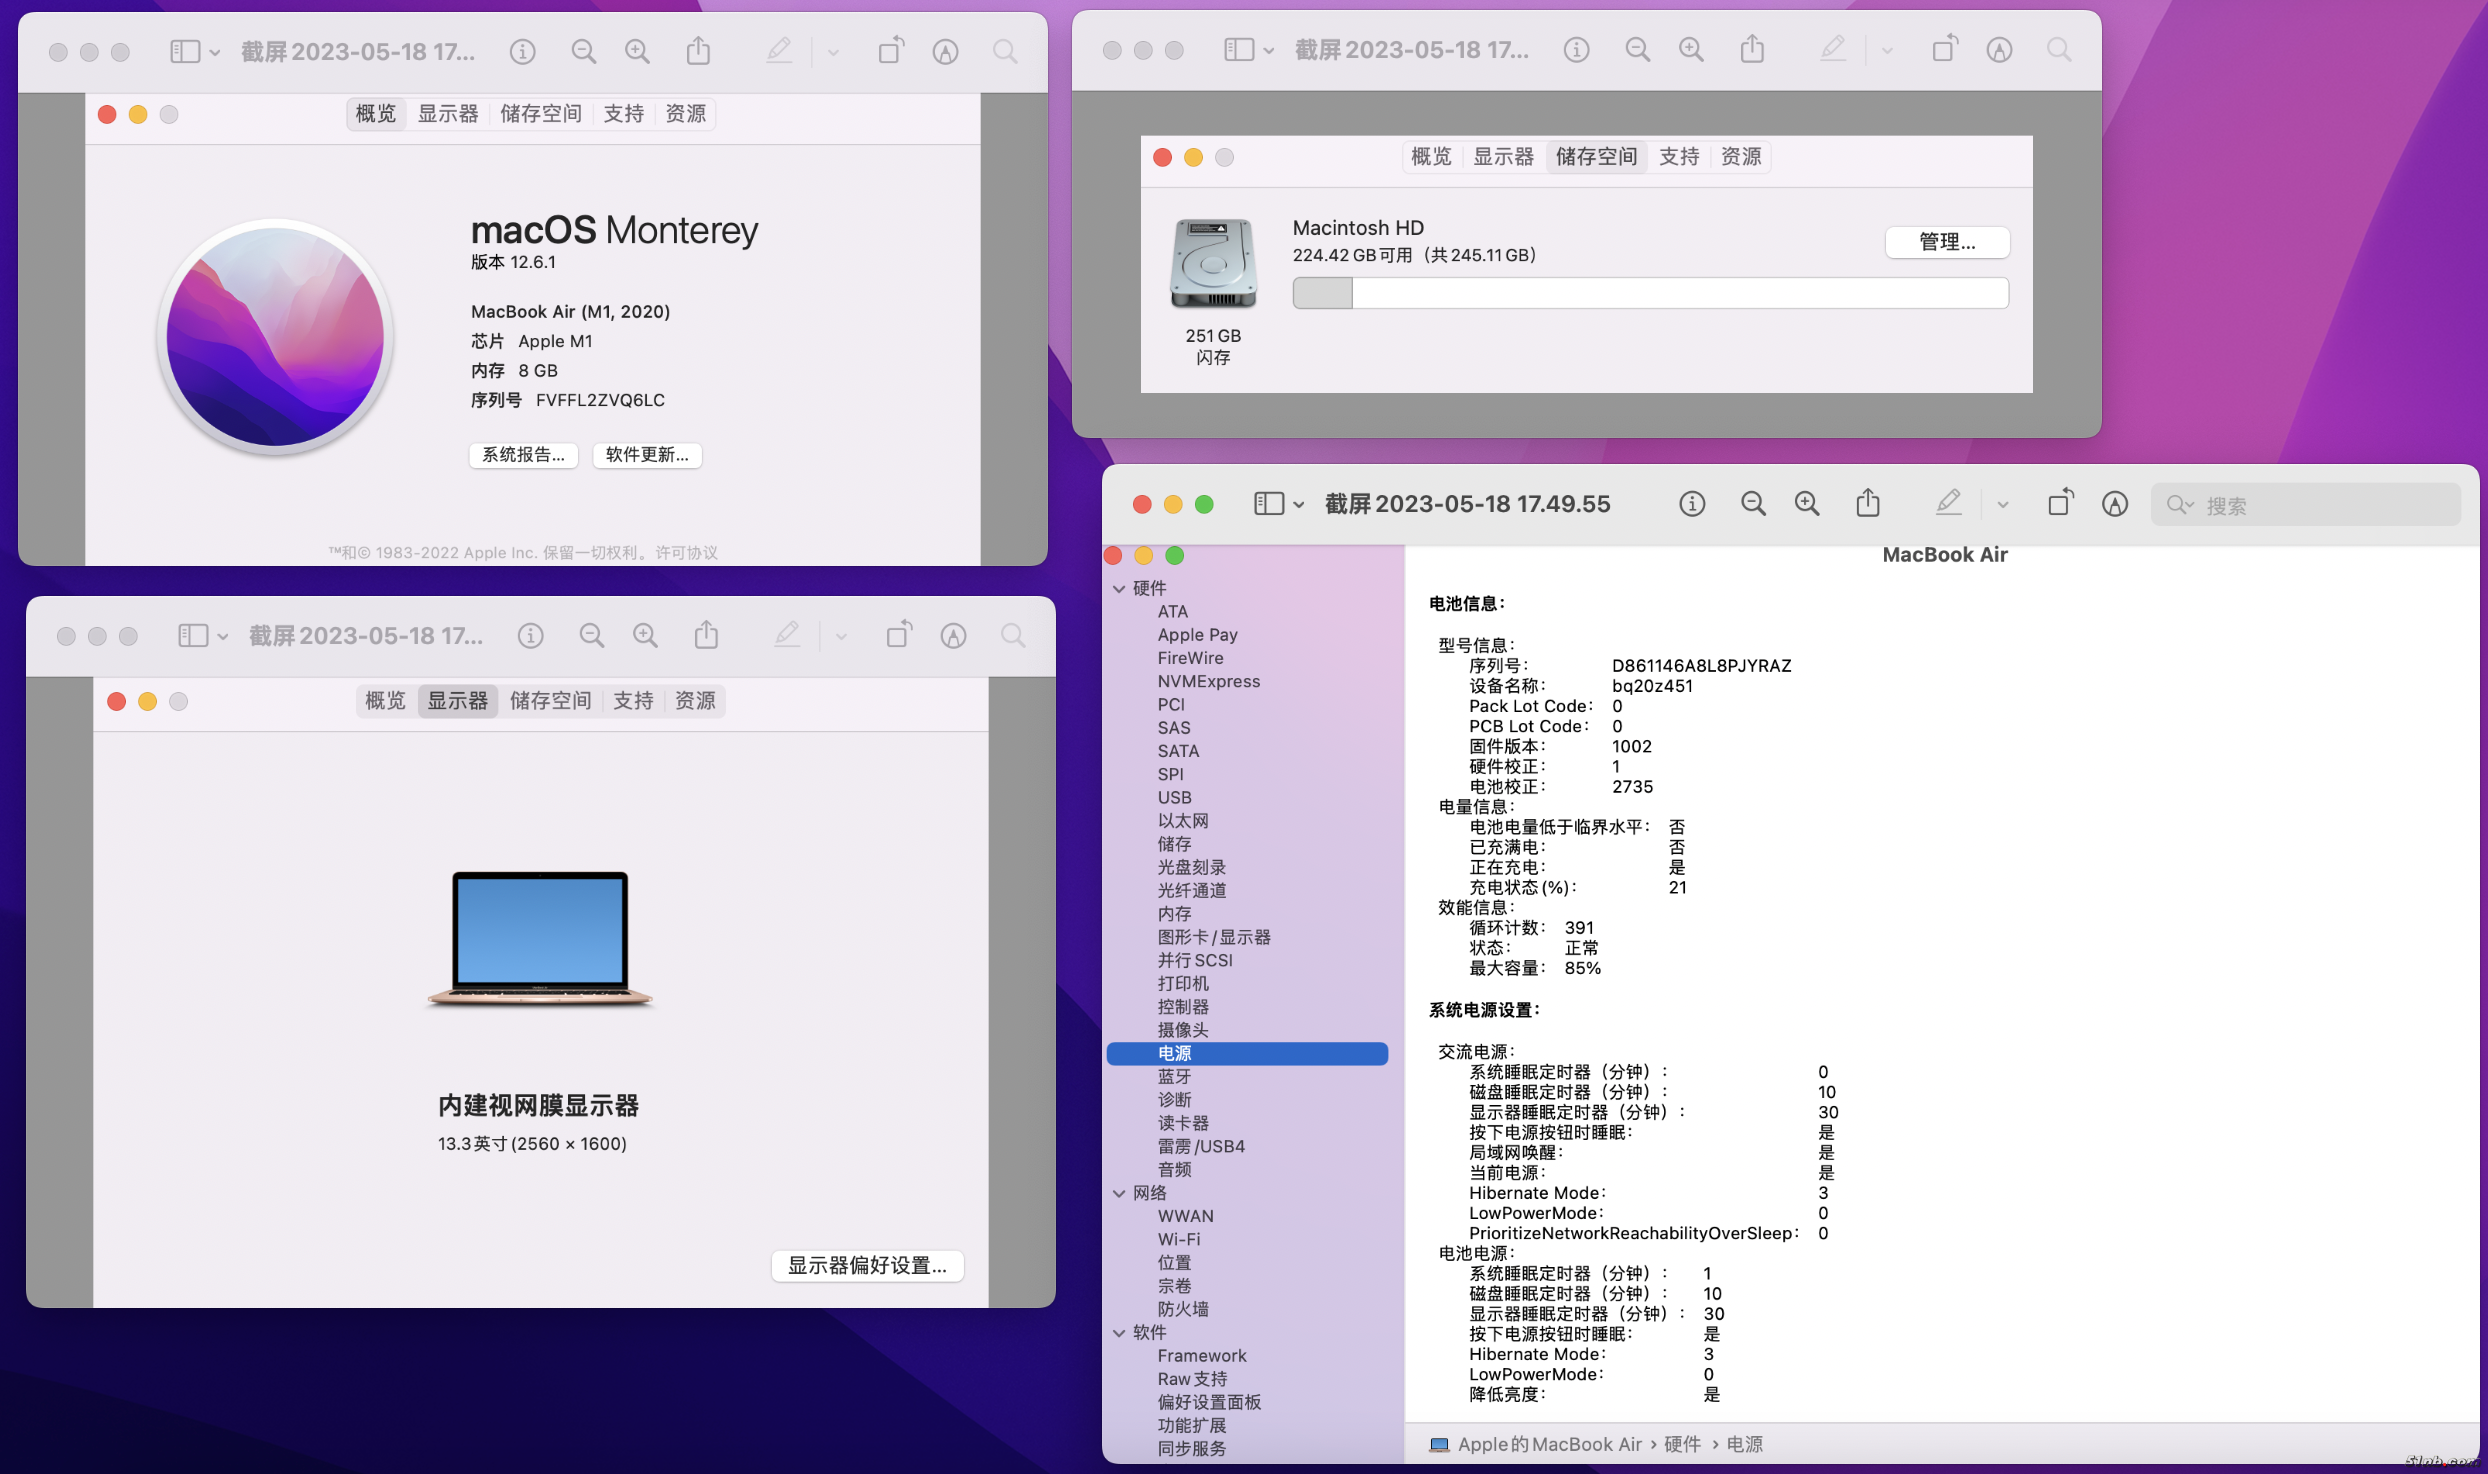Collapse the 软件 section in the sidebar
This screenshot has width=2488, height=1474.
[1119, 1333]
